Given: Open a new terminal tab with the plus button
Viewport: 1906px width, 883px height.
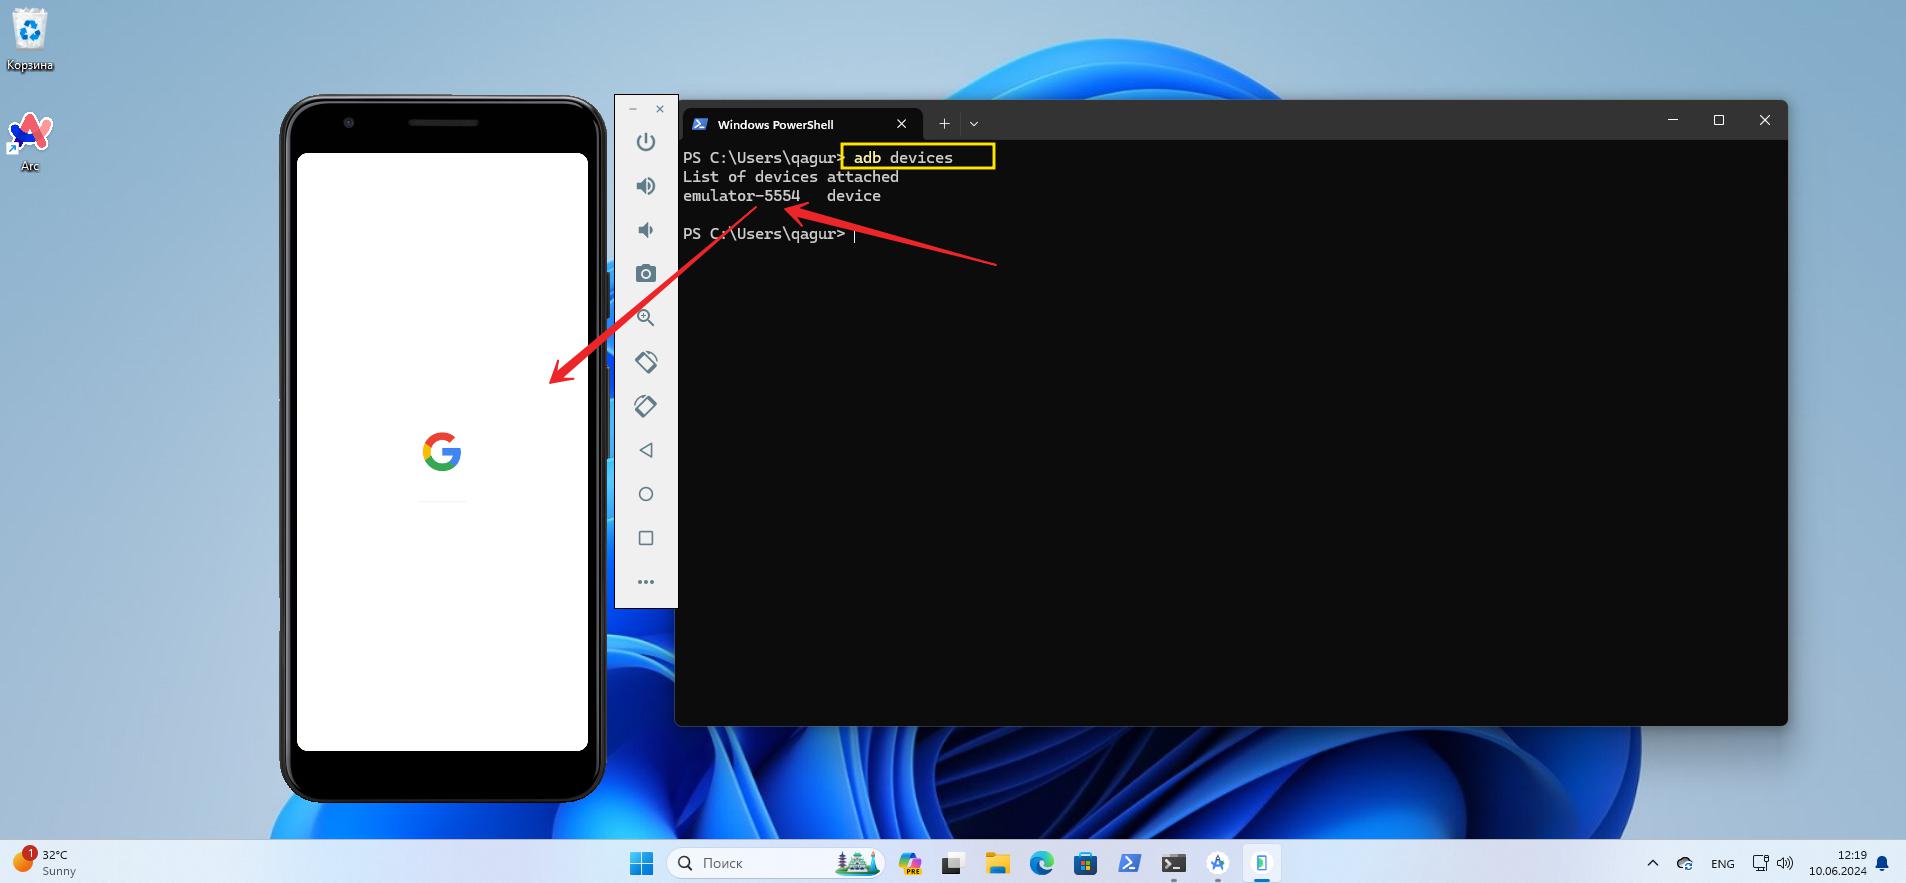Looking at the screenshot, I should pos(944,124).
